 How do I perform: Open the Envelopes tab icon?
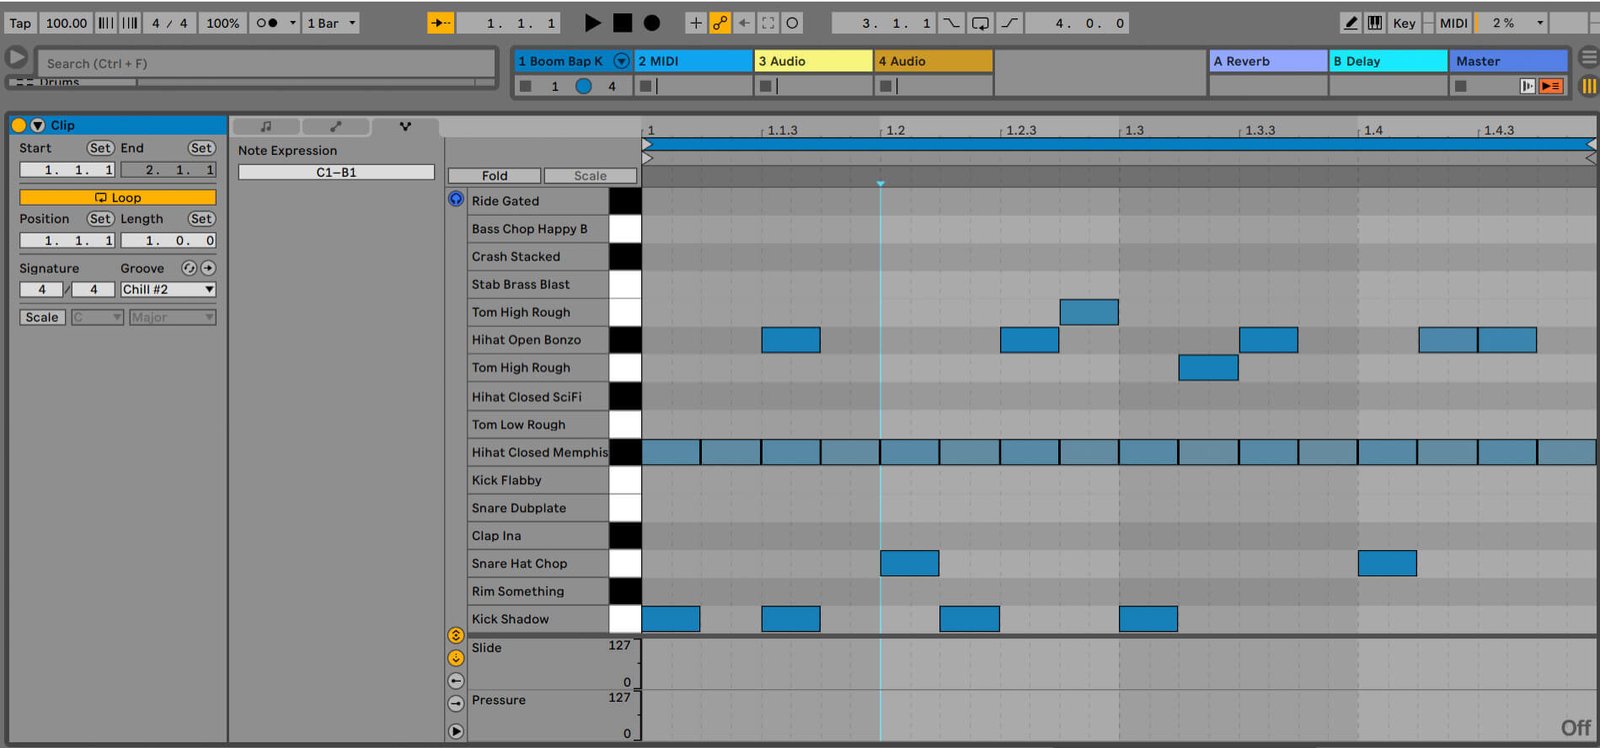[336, 126]
